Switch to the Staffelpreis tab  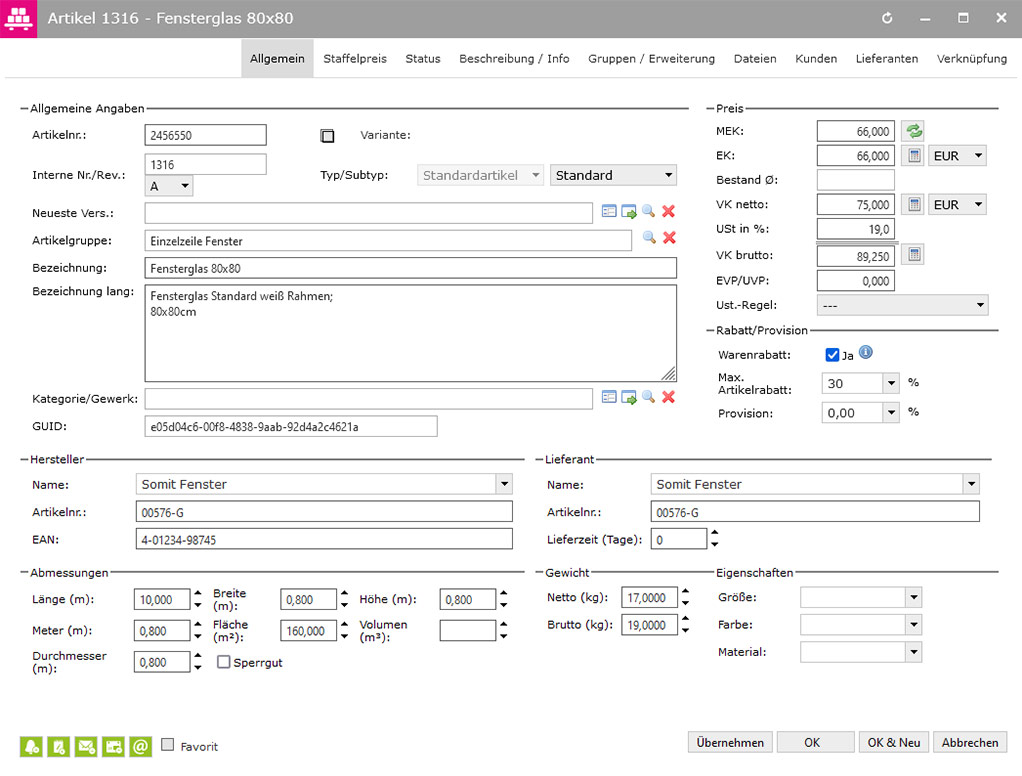355,59
